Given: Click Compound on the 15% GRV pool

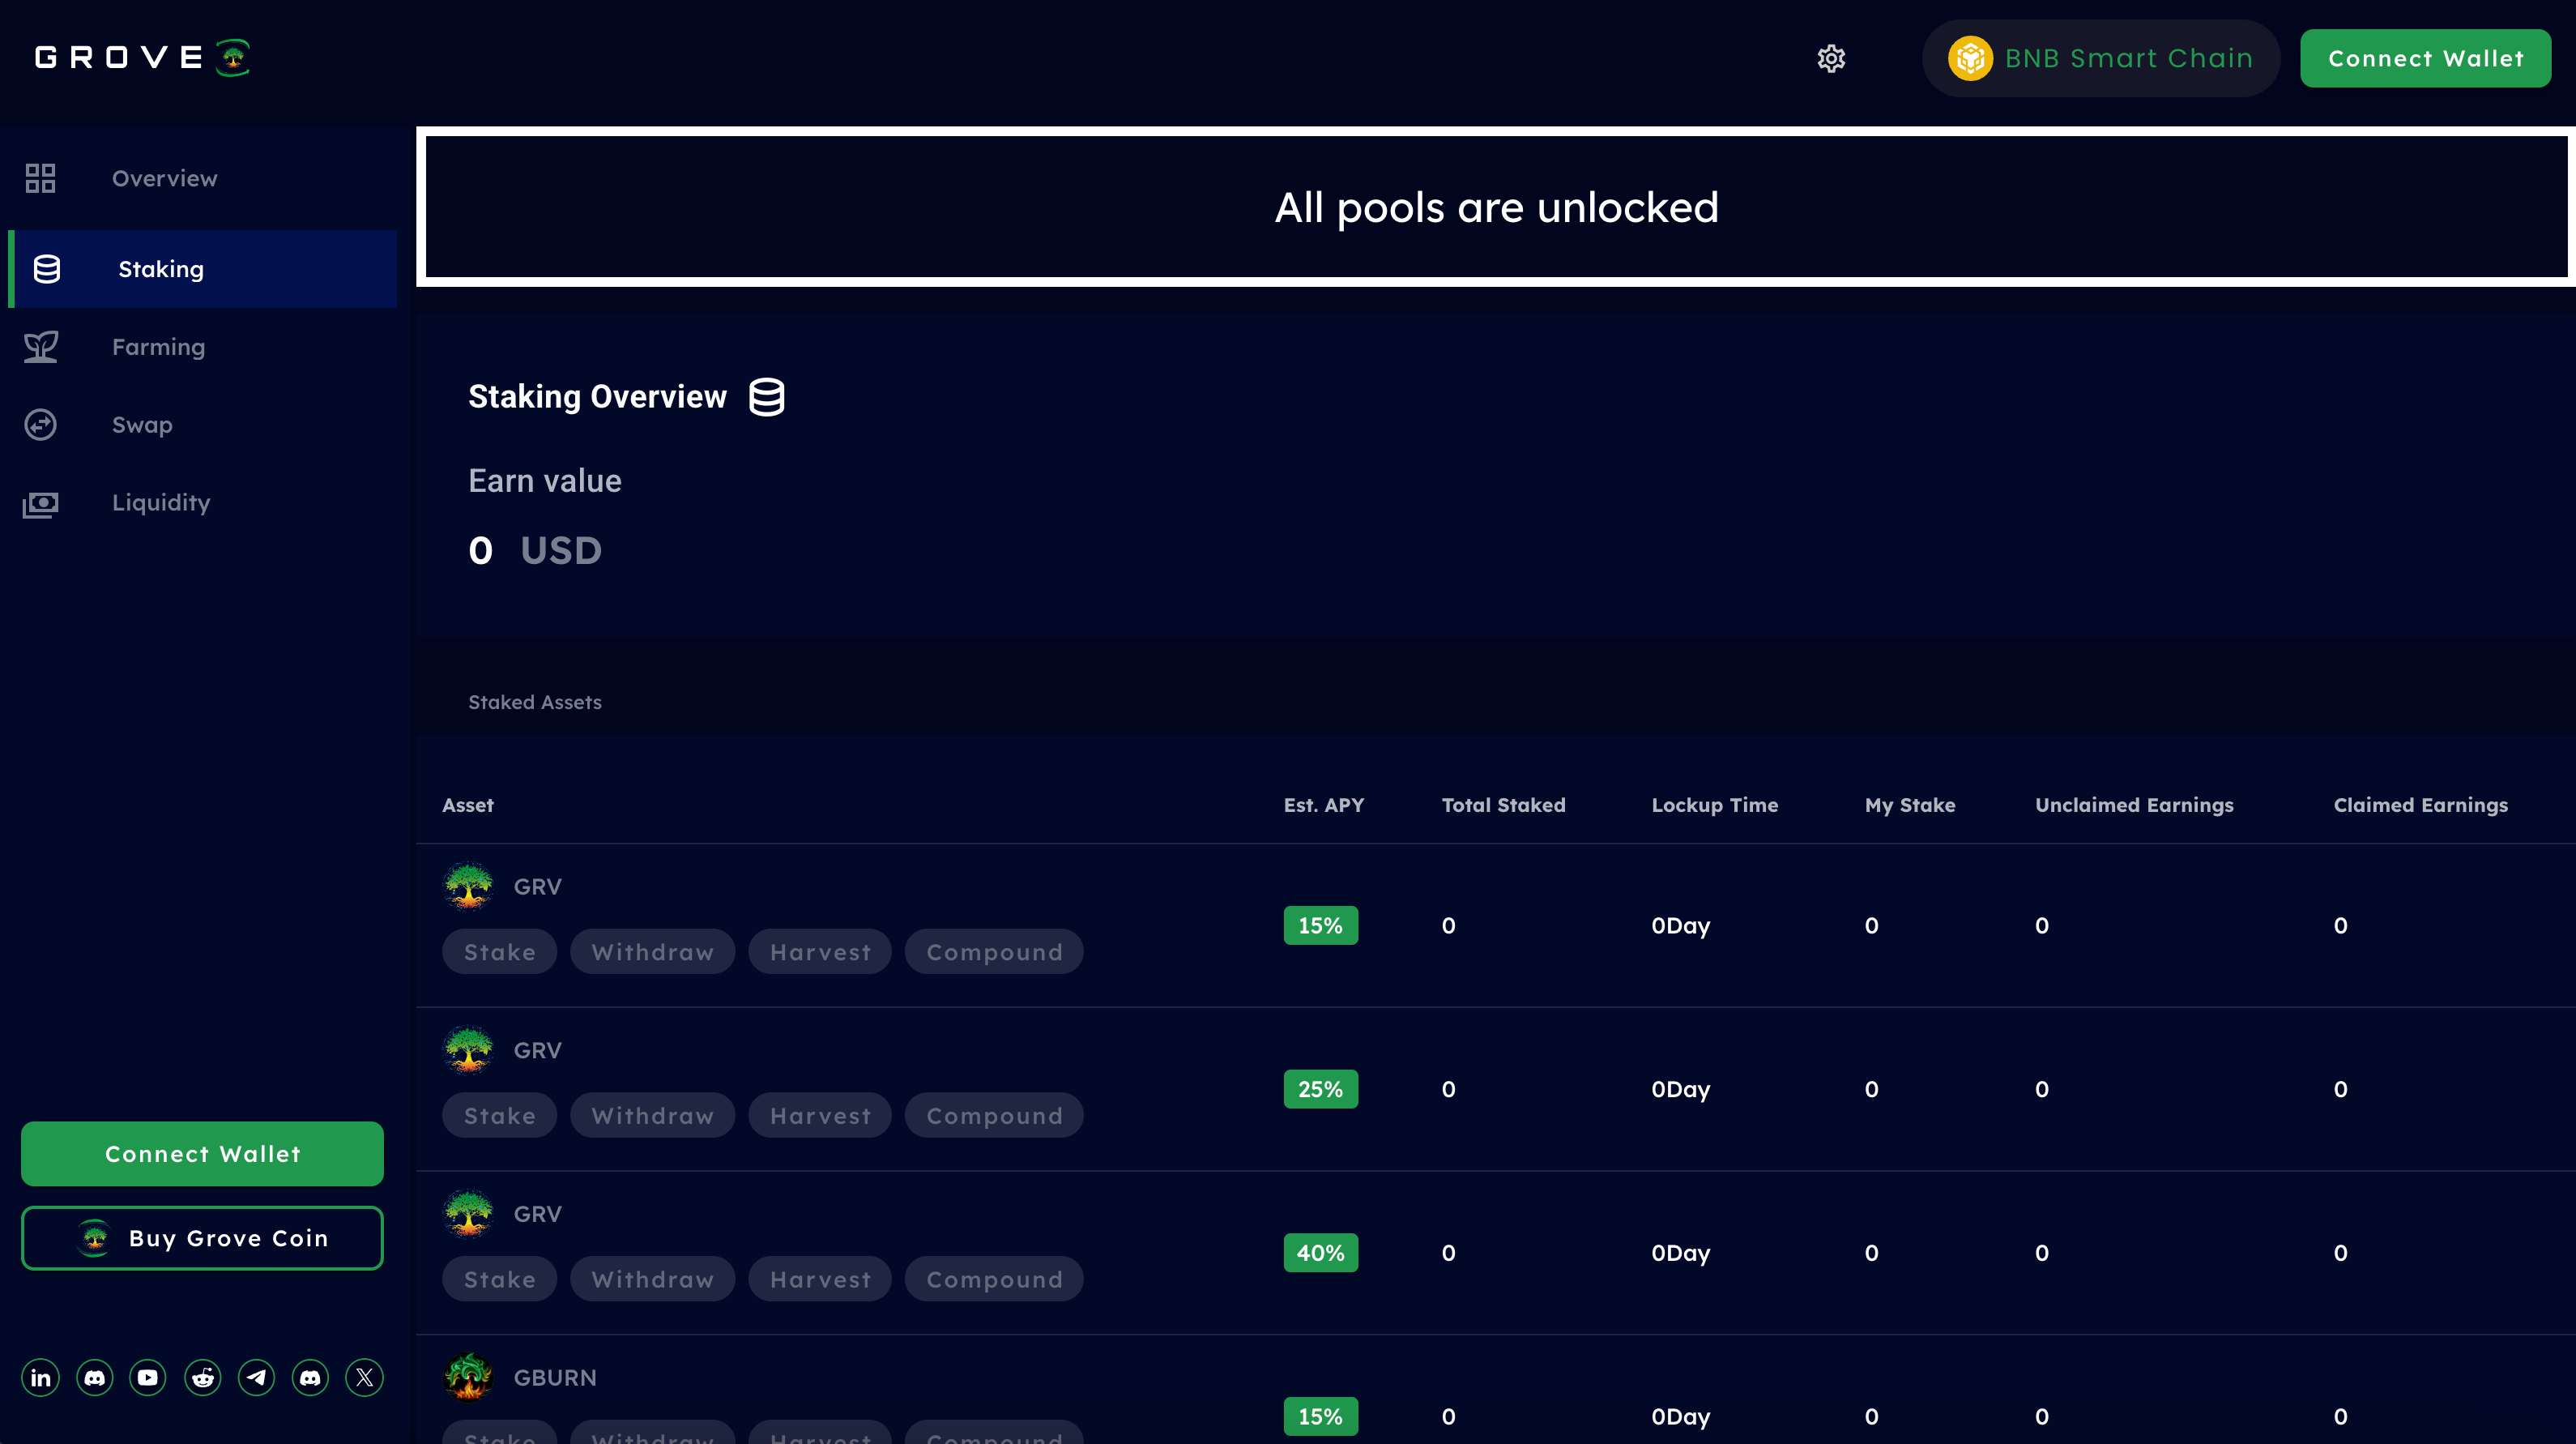Looking at the screenshot, I should [994, 952].
